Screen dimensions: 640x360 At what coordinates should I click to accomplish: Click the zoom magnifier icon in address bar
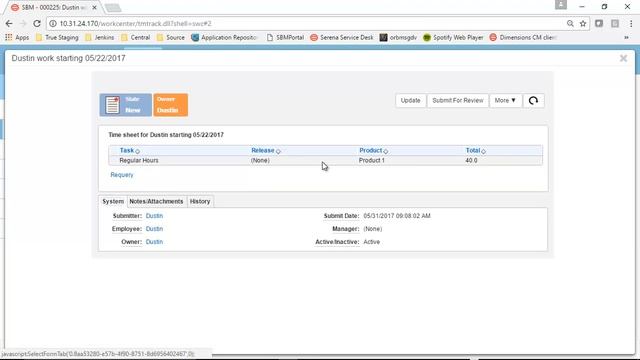(x=570, y=24)
